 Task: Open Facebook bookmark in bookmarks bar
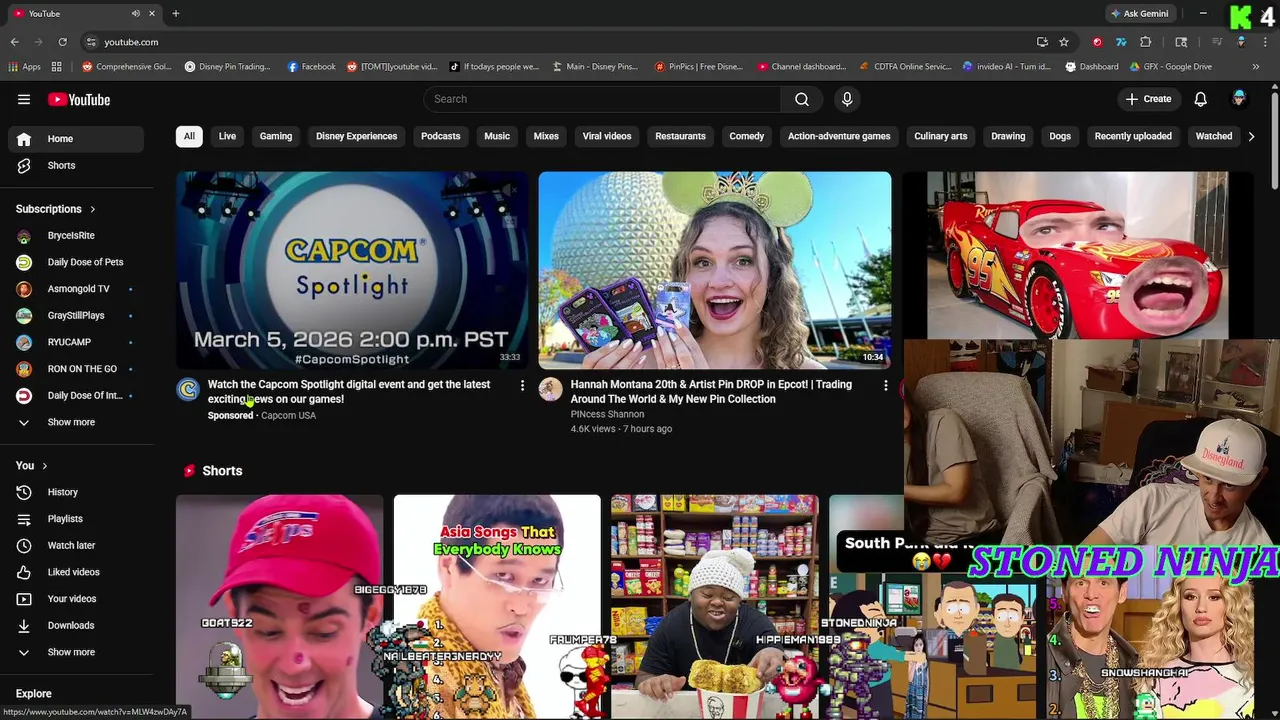(311, 67)
